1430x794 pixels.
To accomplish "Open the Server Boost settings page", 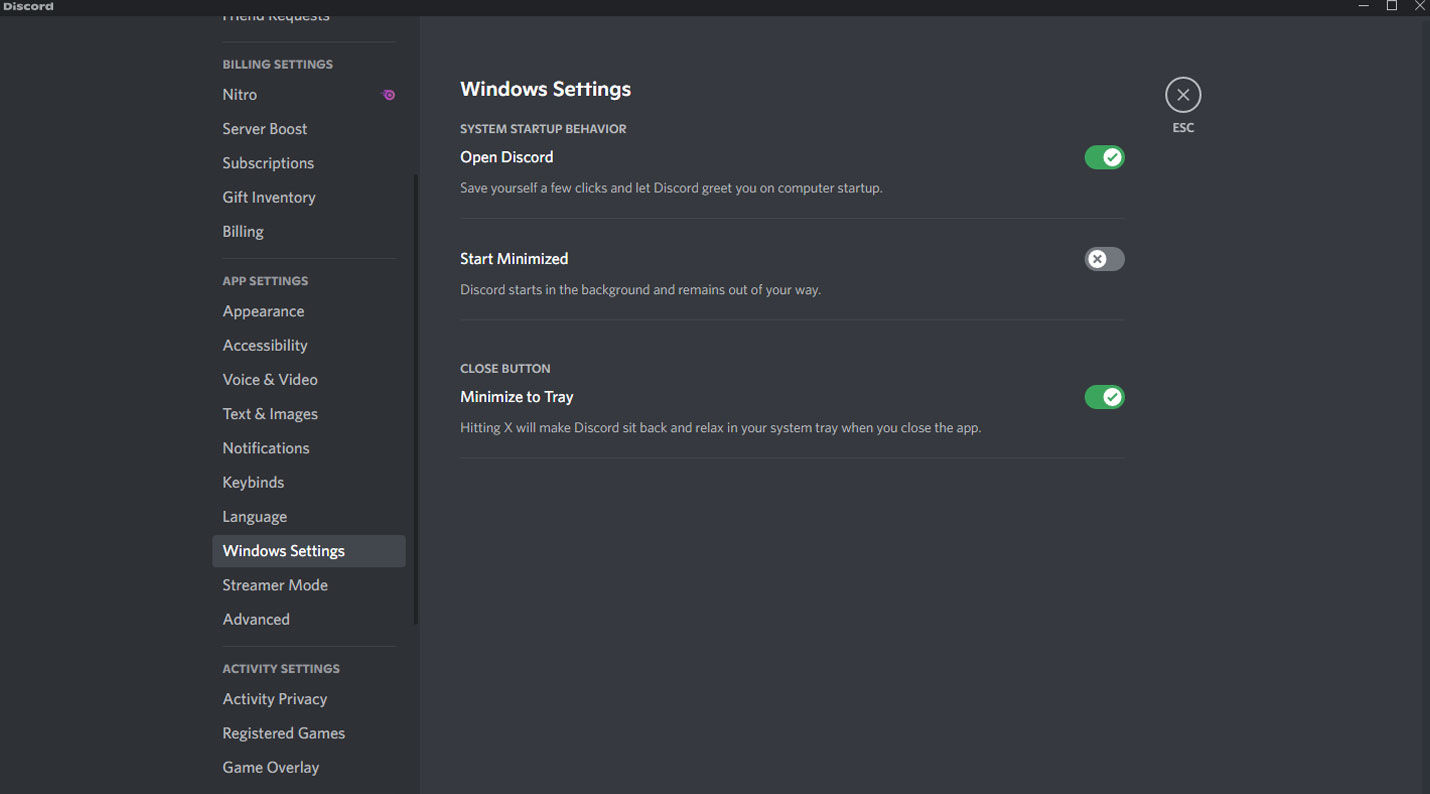I will pos(265,128).
